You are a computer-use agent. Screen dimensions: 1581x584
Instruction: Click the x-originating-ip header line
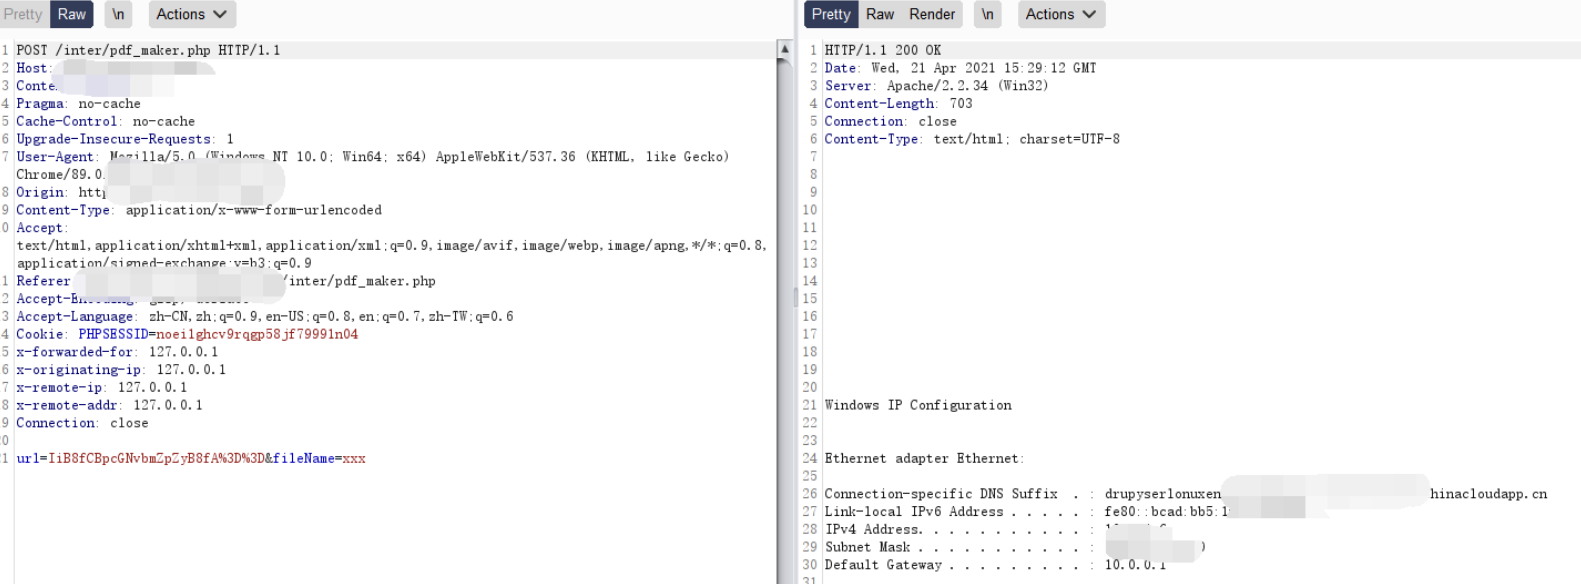click(121, 370)
